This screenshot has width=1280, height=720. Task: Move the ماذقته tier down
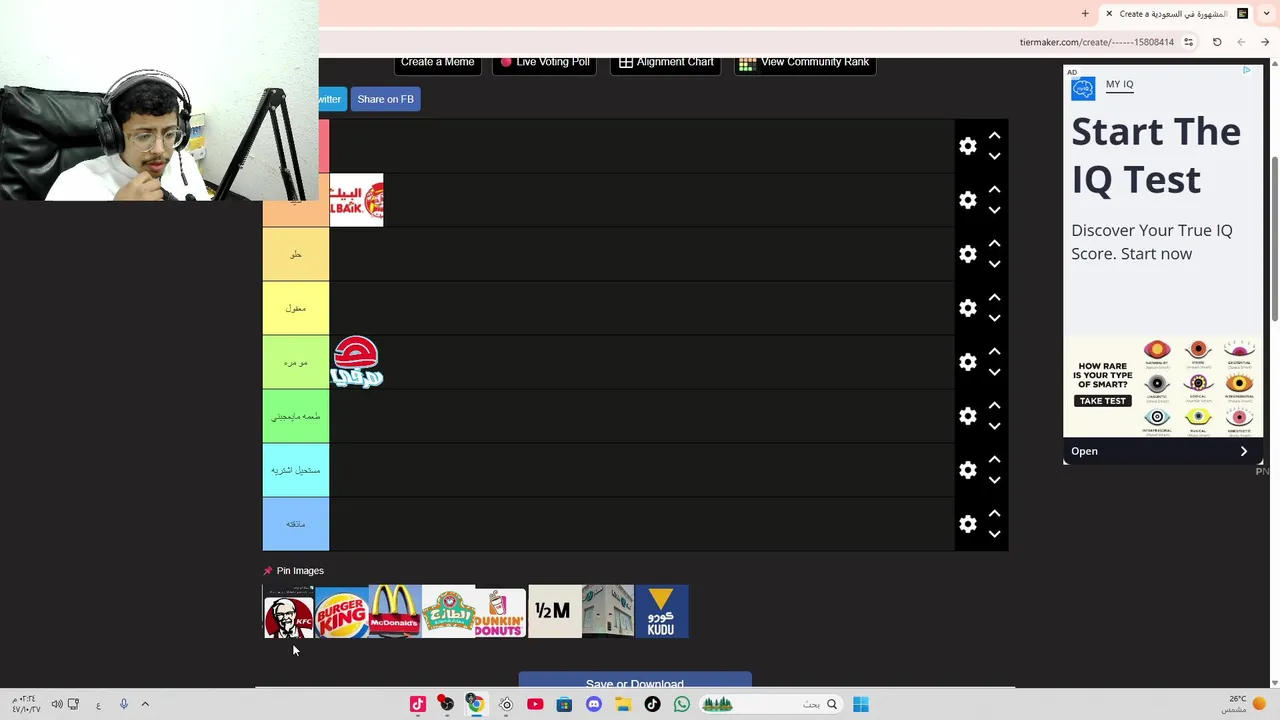tap(994, 535)
